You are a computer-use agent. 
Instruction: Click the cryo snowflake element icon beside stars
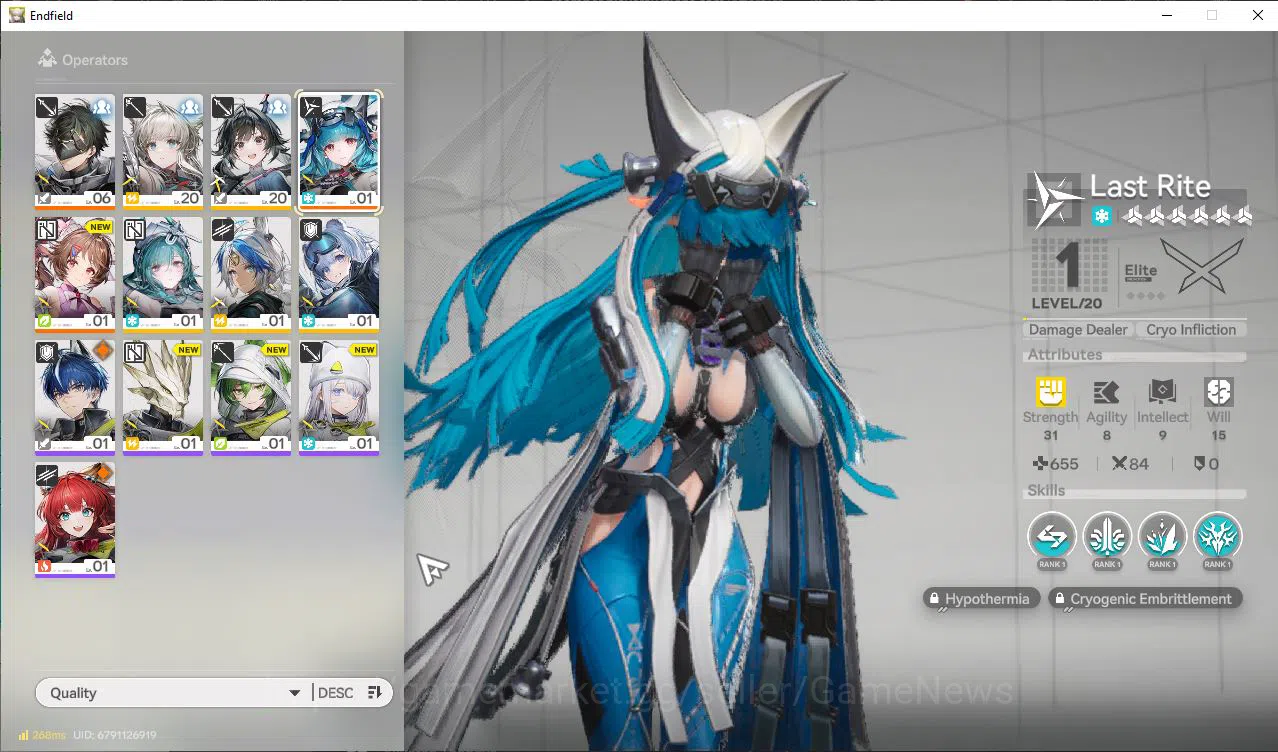click(x=1101, y=216)
